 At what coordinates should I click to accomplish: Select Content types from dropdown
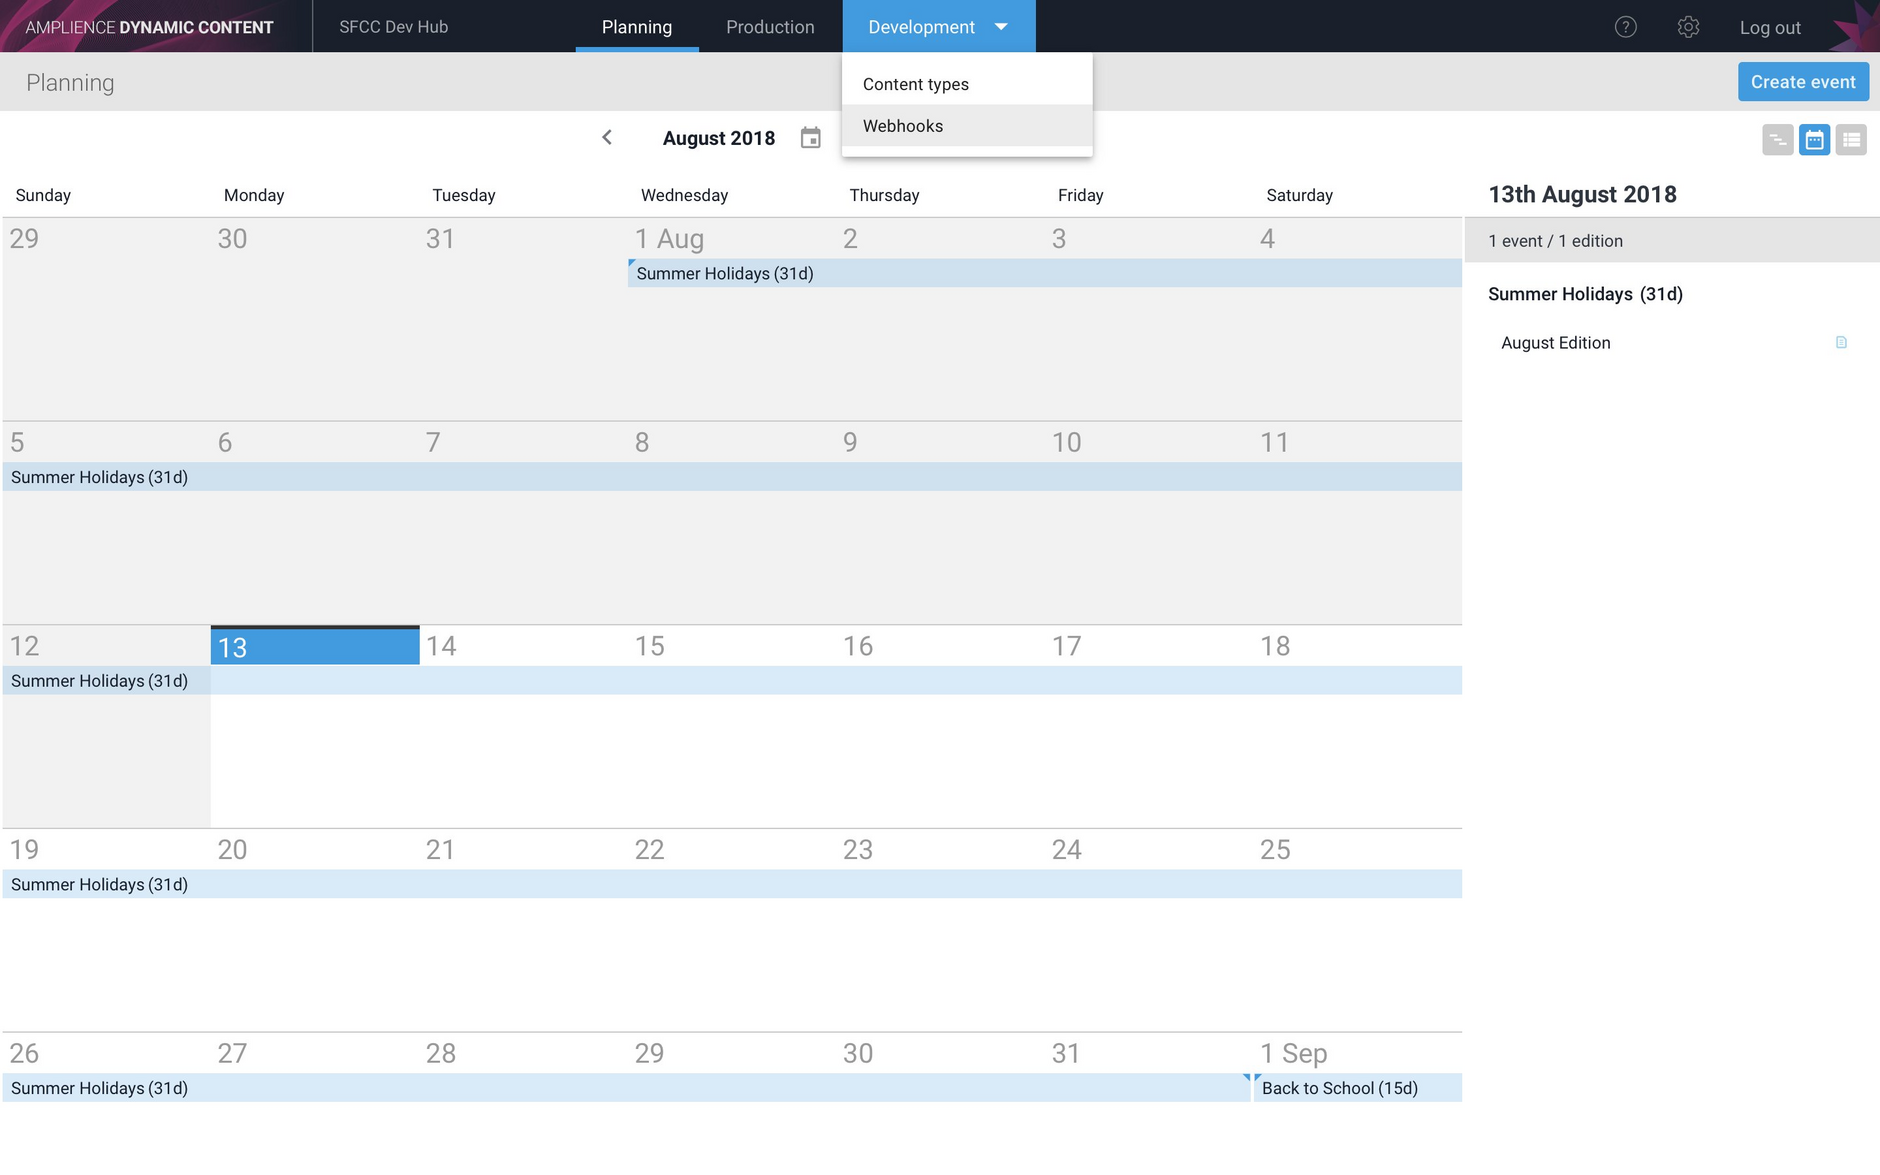coord(915,84)
